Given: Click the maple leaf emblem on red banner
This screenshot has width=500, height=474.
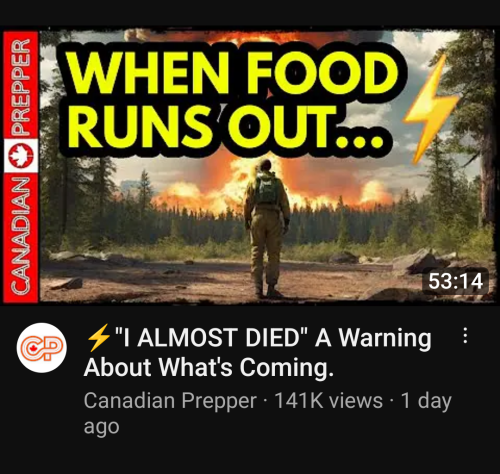Looking at the screenshot, I should (21, 156).
